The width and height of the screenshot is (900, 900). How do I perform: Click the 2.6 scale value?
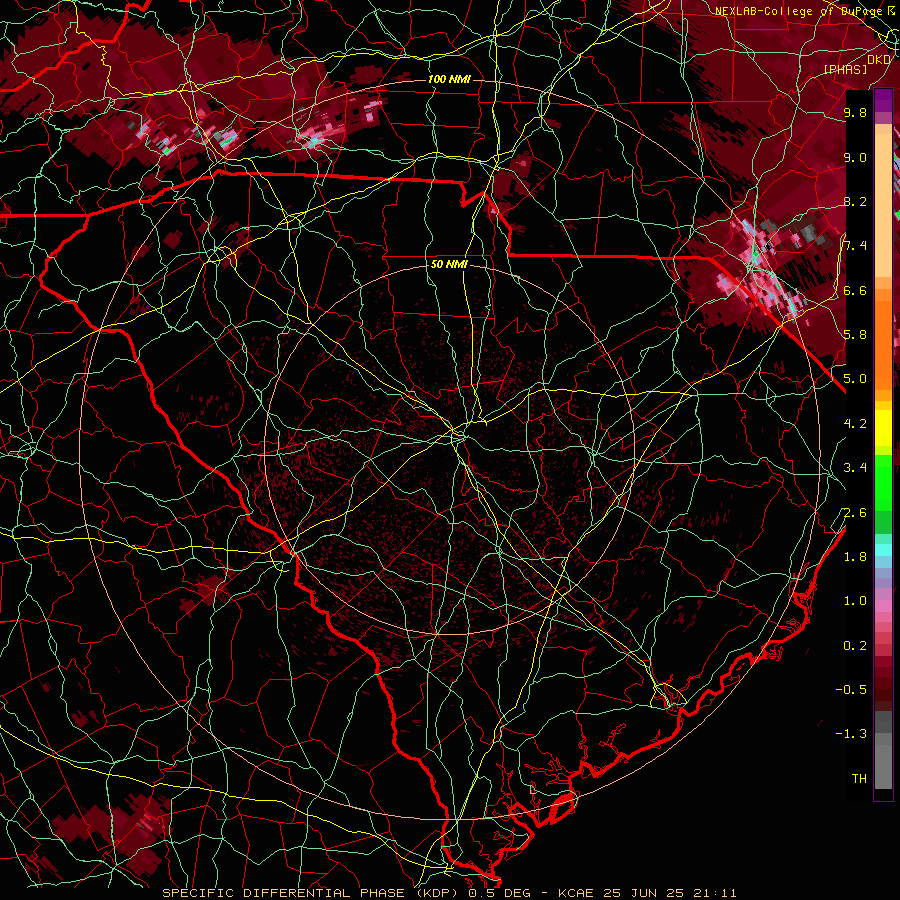click(x=855, y=513)
